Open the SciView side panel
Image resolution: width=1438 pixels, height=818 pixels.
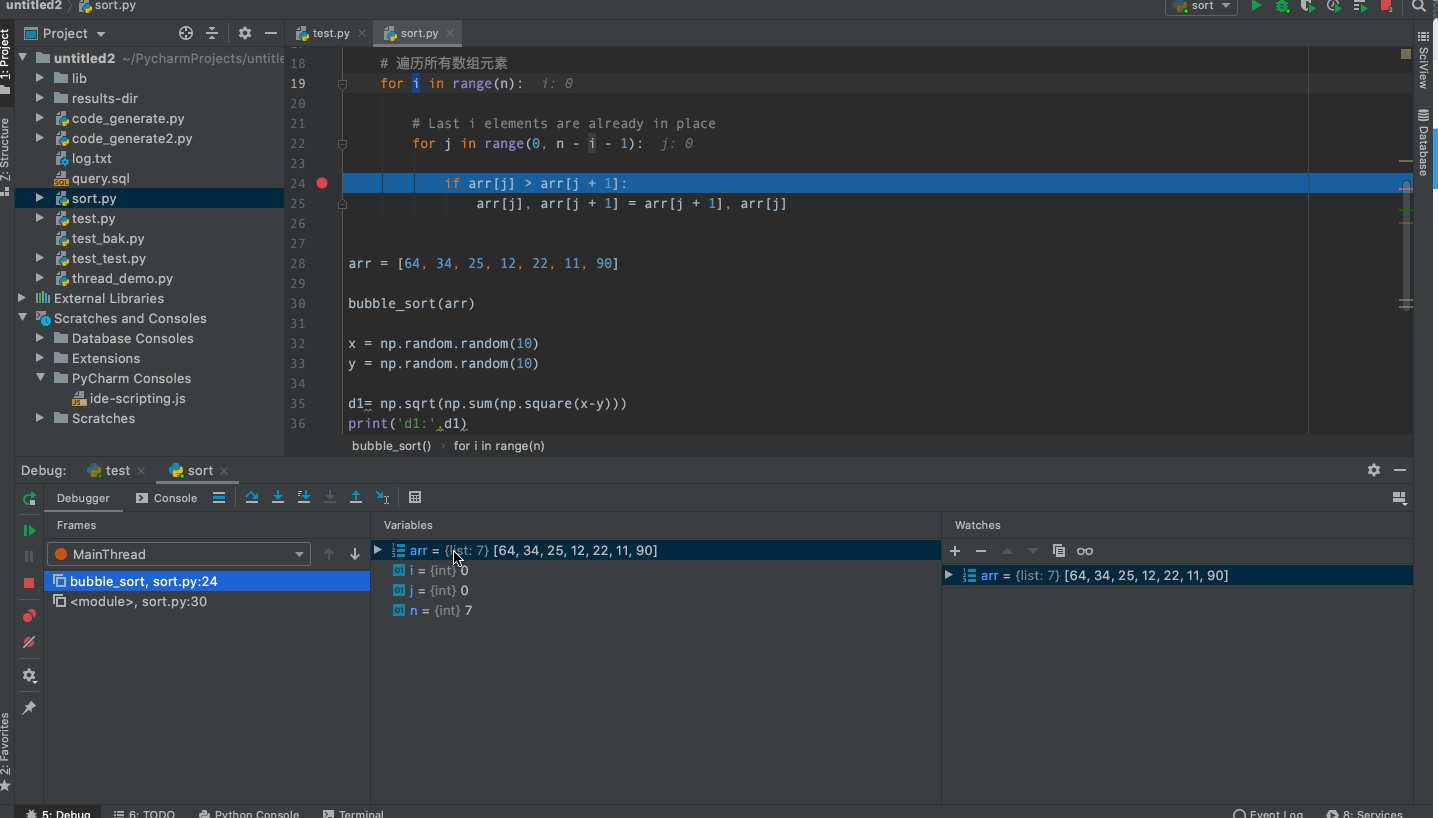[x=1423, y=60]
